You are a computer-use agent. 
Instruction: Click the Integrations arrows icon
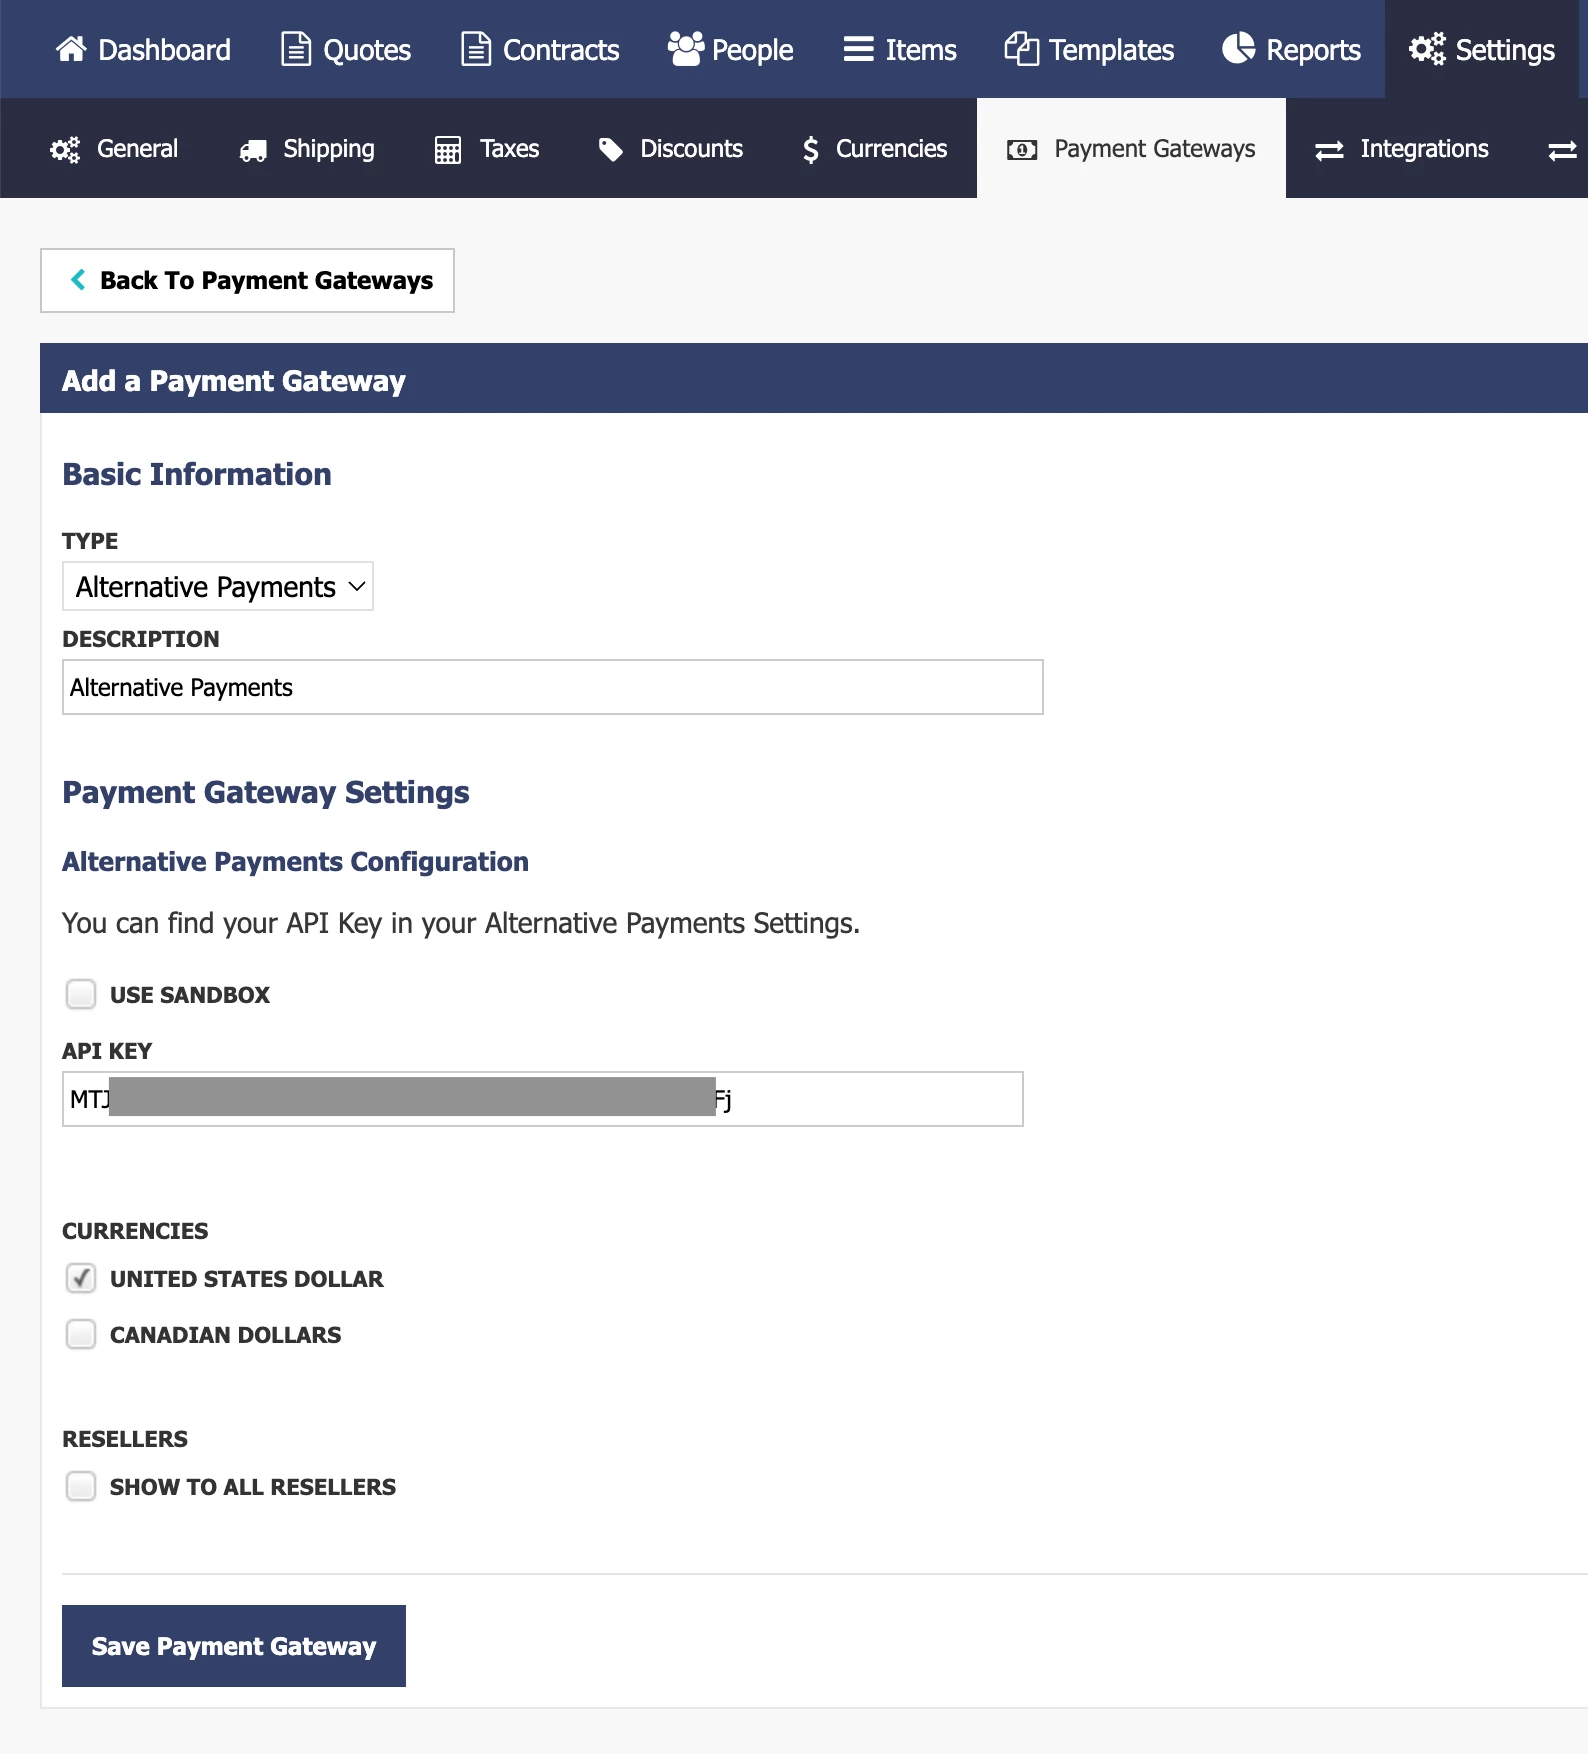click(x=1329, y=150)
